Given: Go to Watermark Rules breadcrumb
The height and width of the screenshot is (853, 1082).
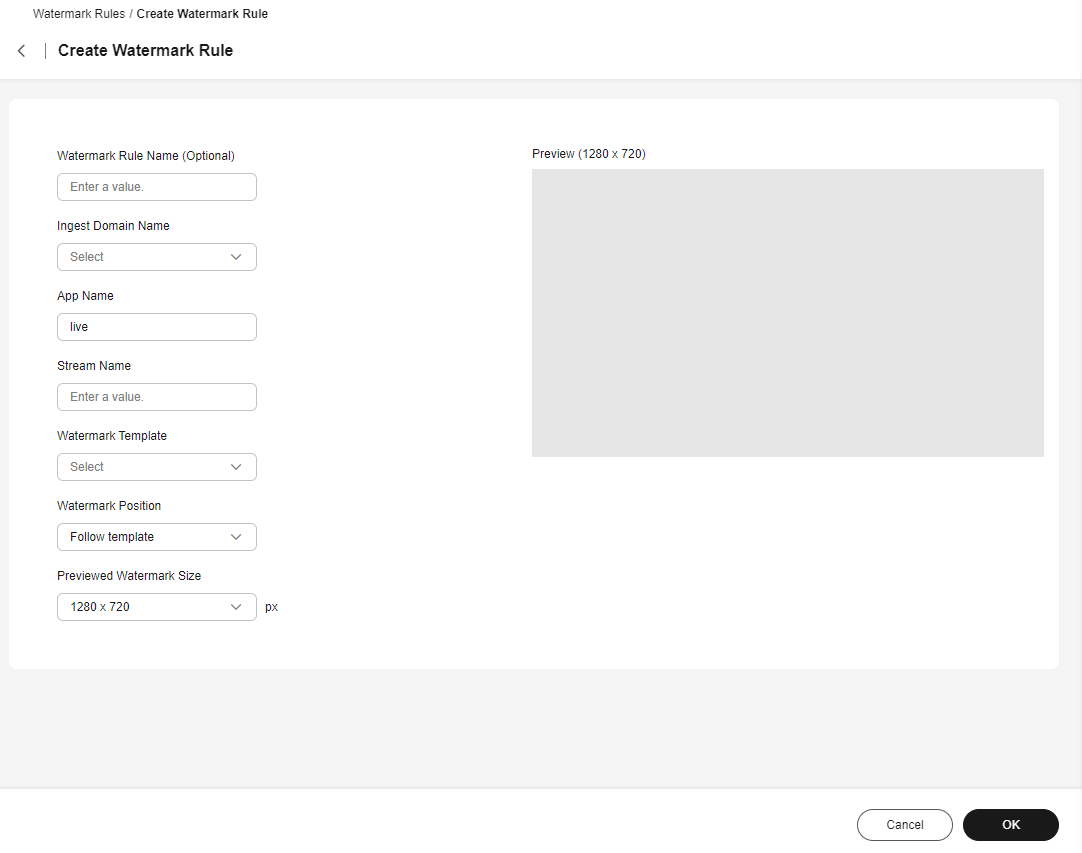Looking at the screenshot, I should click(x=79, y=14).
